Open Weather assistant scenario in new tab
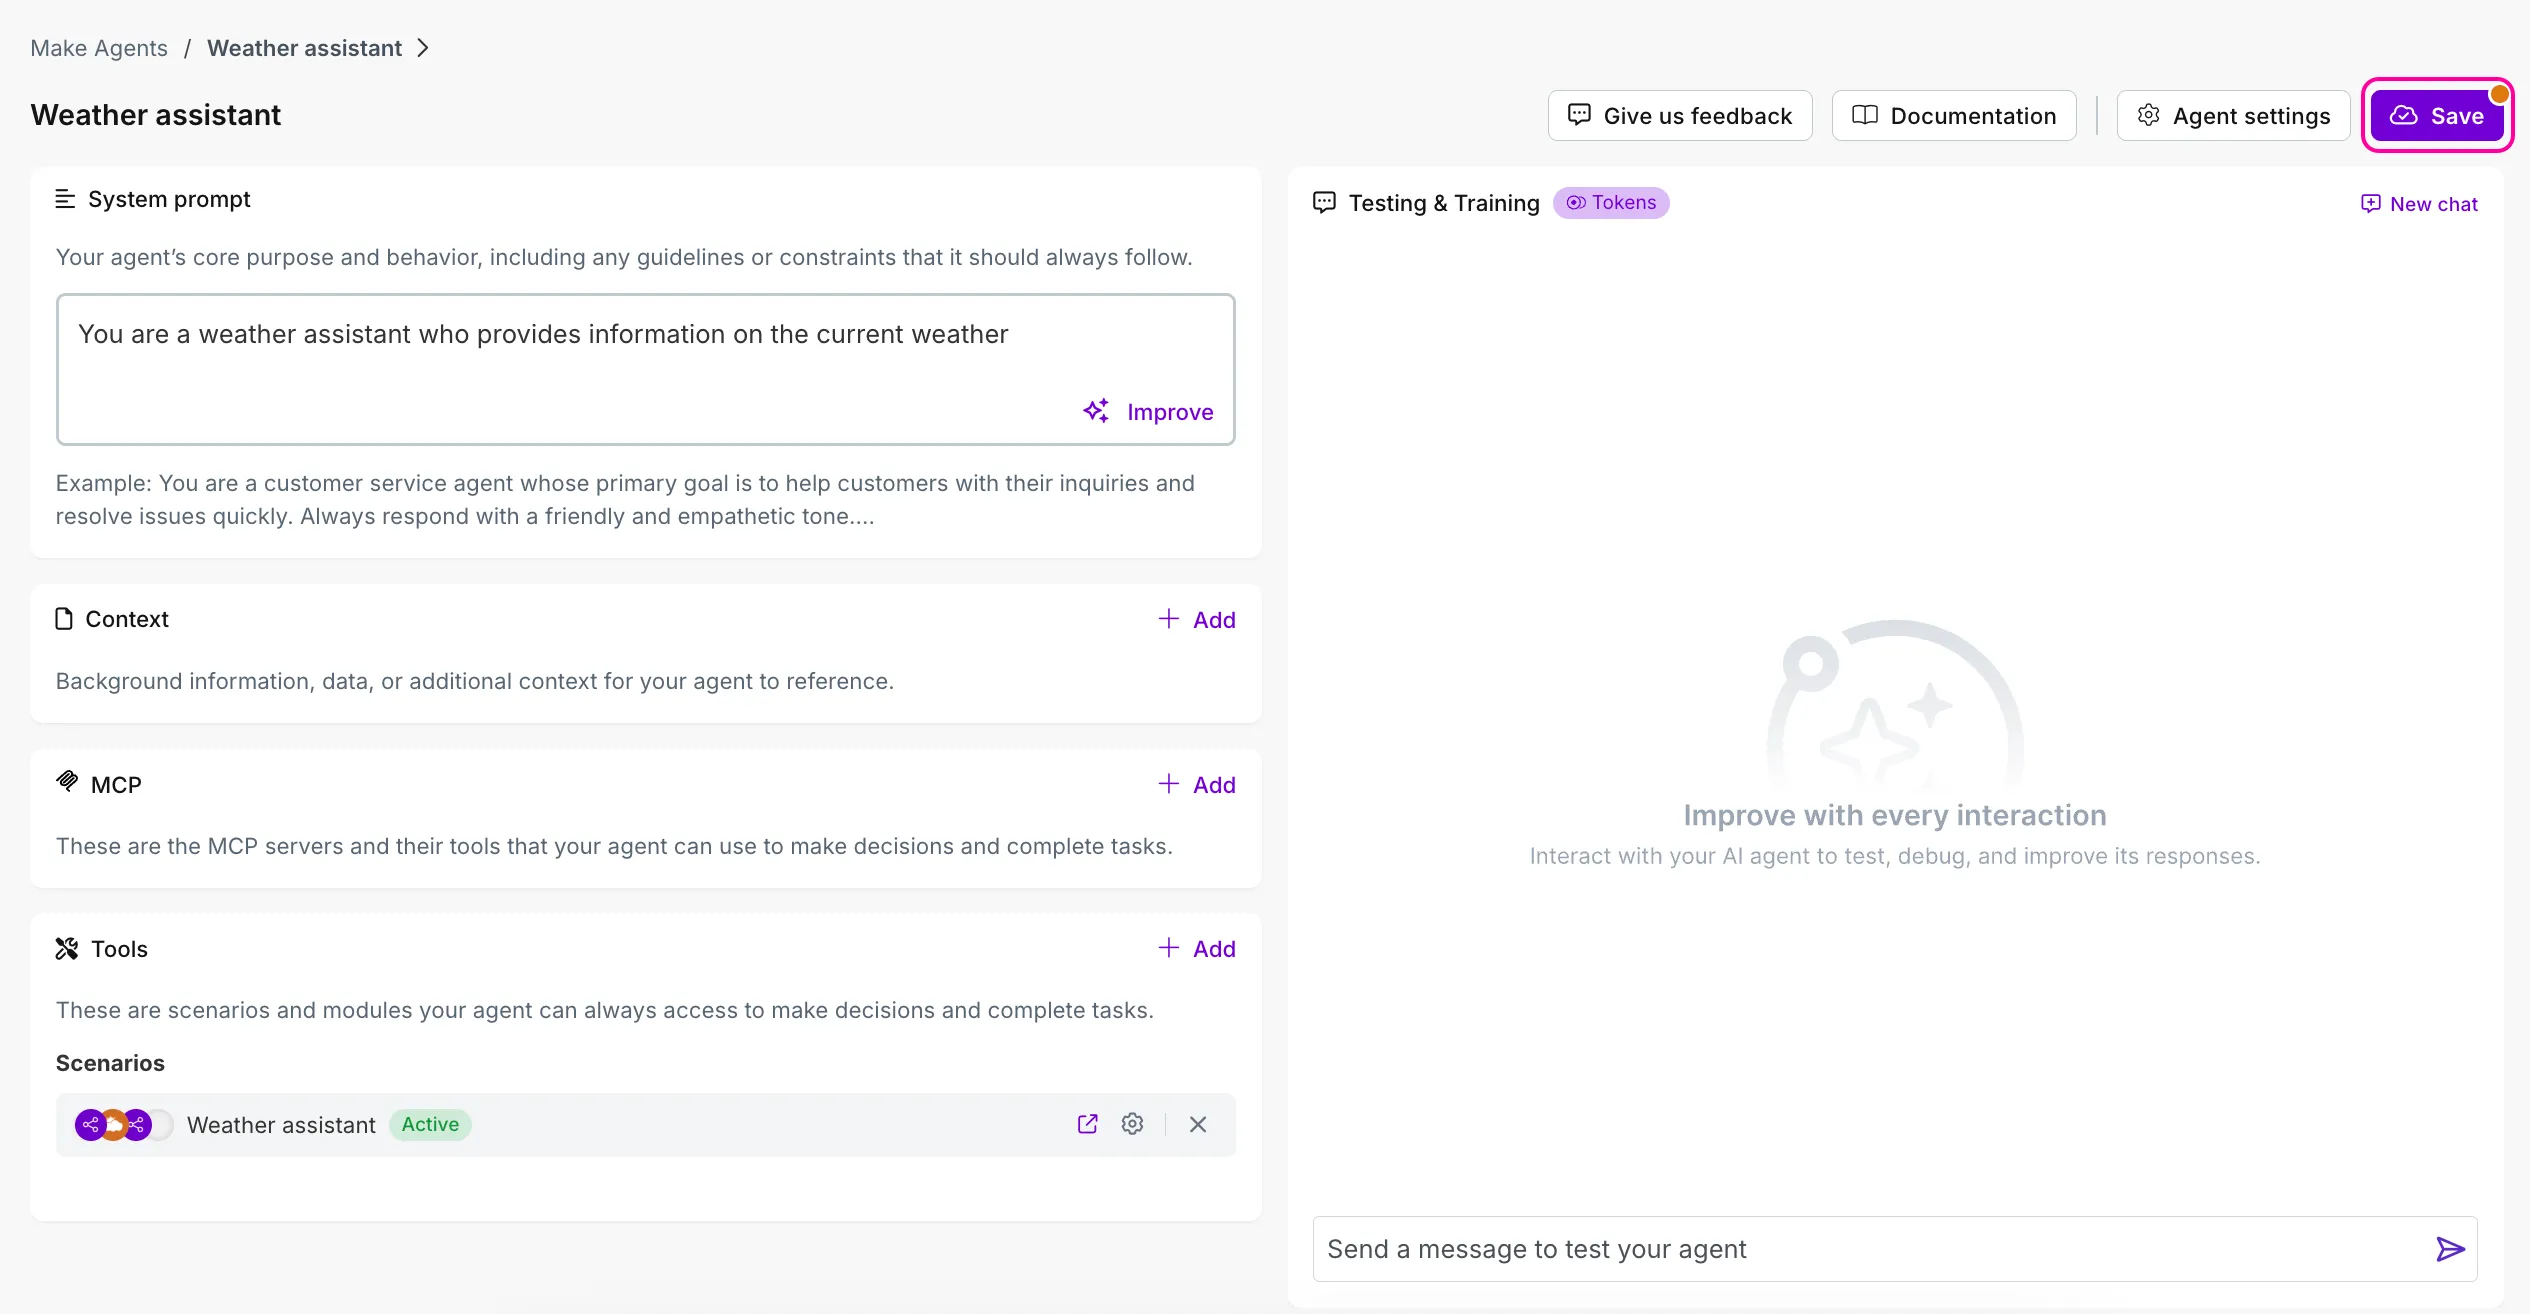This screenshot has width=2530, height=1314. click(1087, 1124)
